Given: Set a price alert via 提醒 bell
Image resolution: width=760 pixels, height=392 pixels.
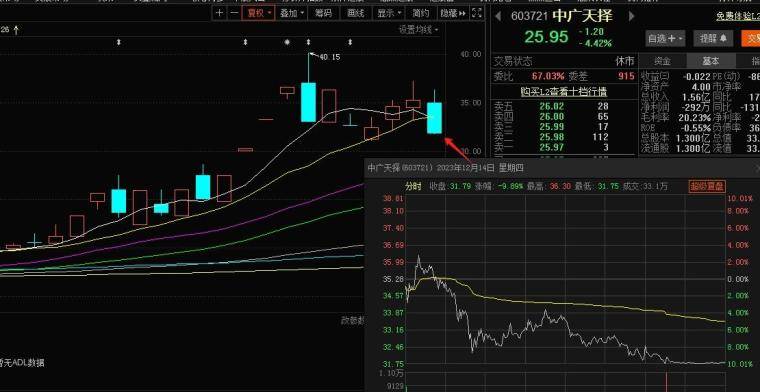Looking at the screenshot, I should [713, 38].
